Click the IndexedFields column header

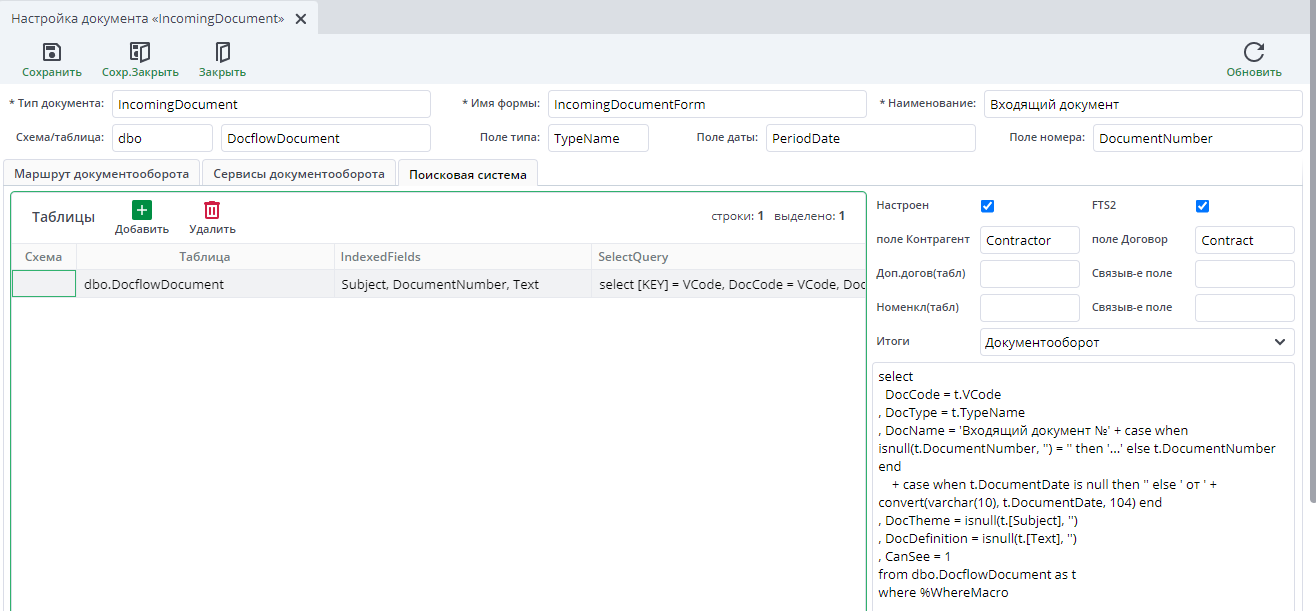pos(462,257)
